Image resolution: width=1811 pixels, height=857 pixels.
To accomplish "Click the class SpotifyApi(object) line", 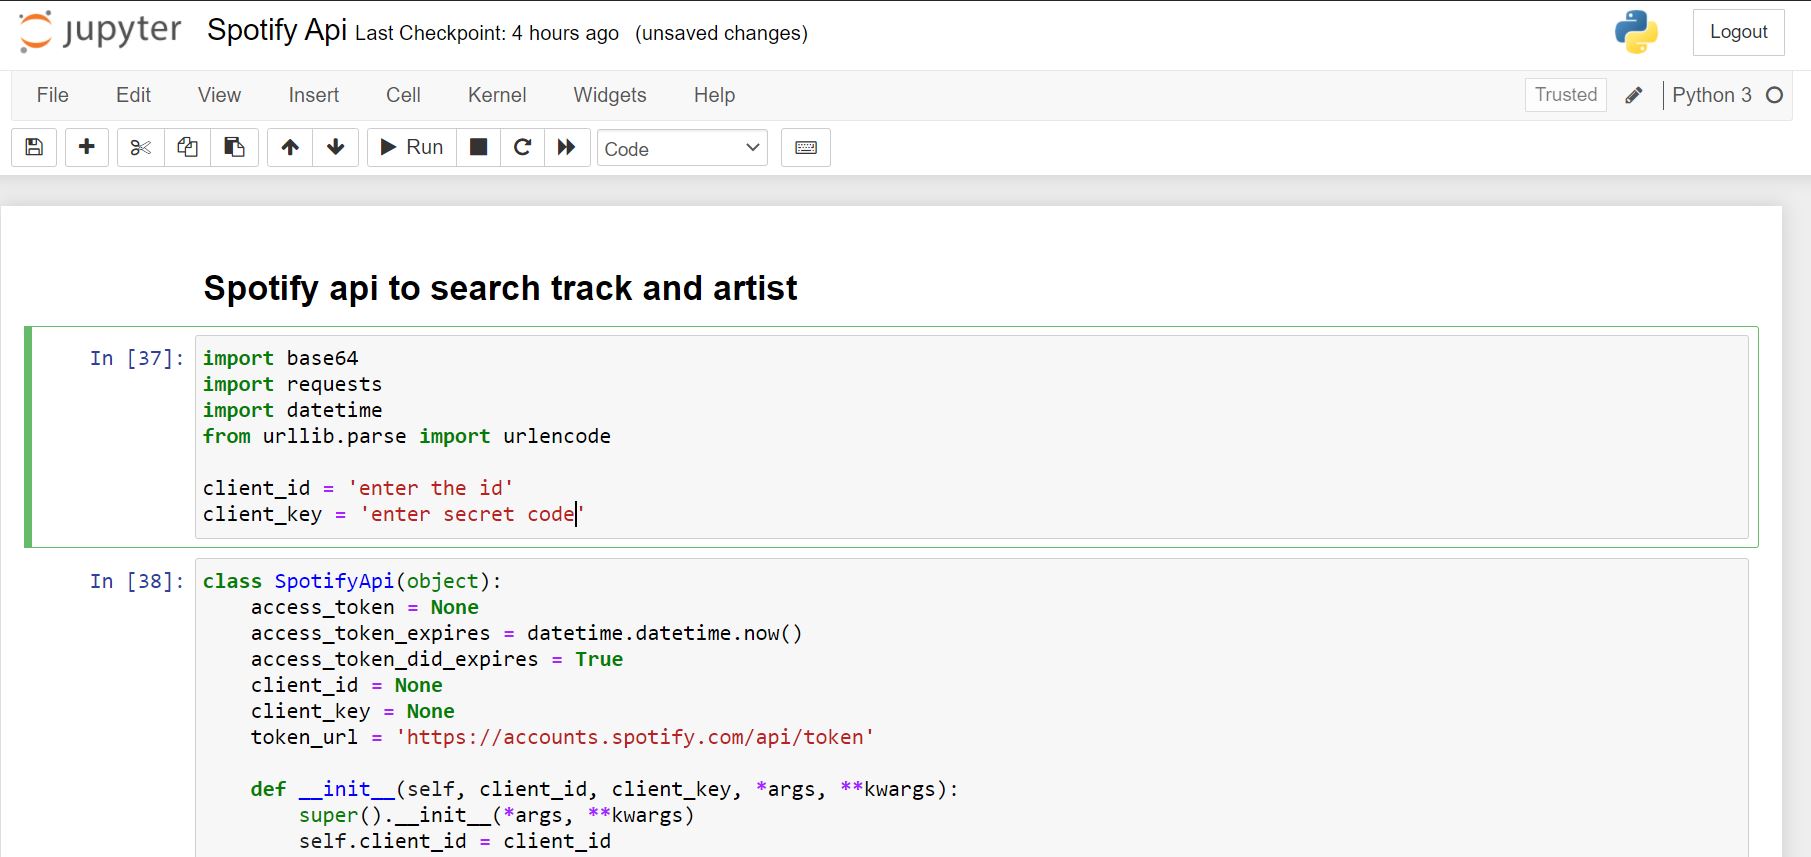I will coord(352,581).
